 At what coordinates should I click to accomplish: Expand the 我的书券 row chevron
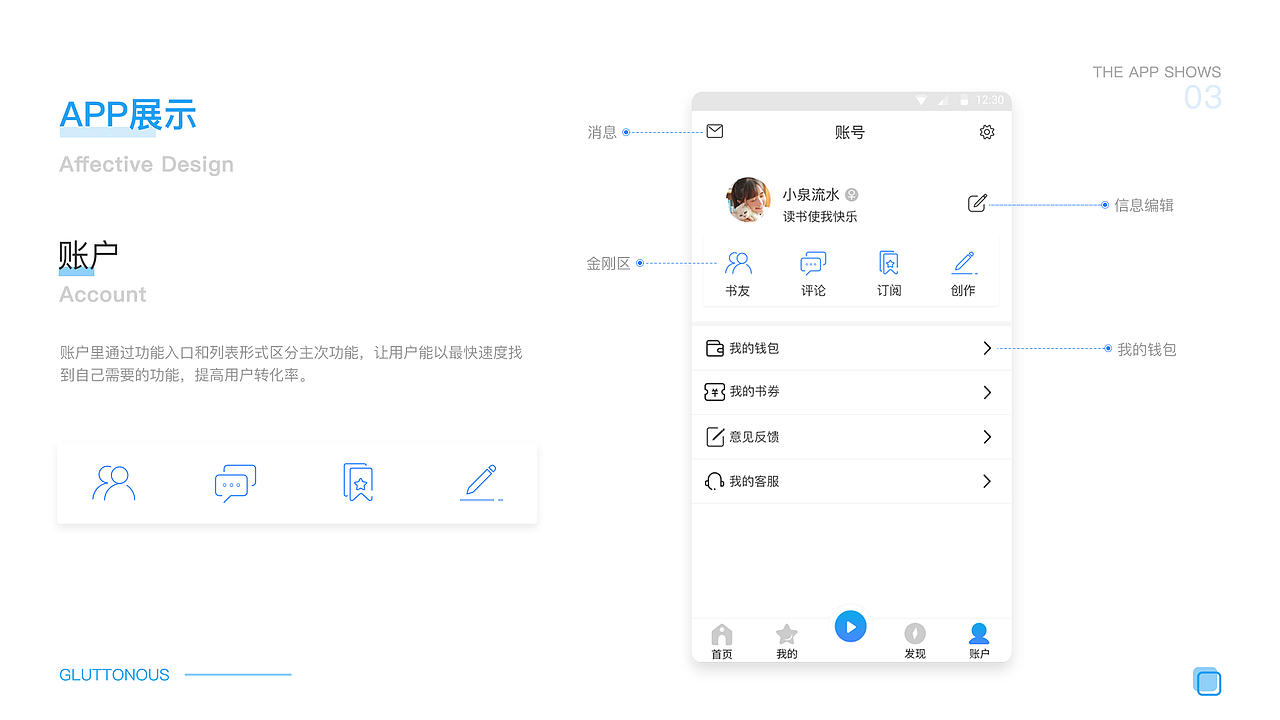coord(987,392)
